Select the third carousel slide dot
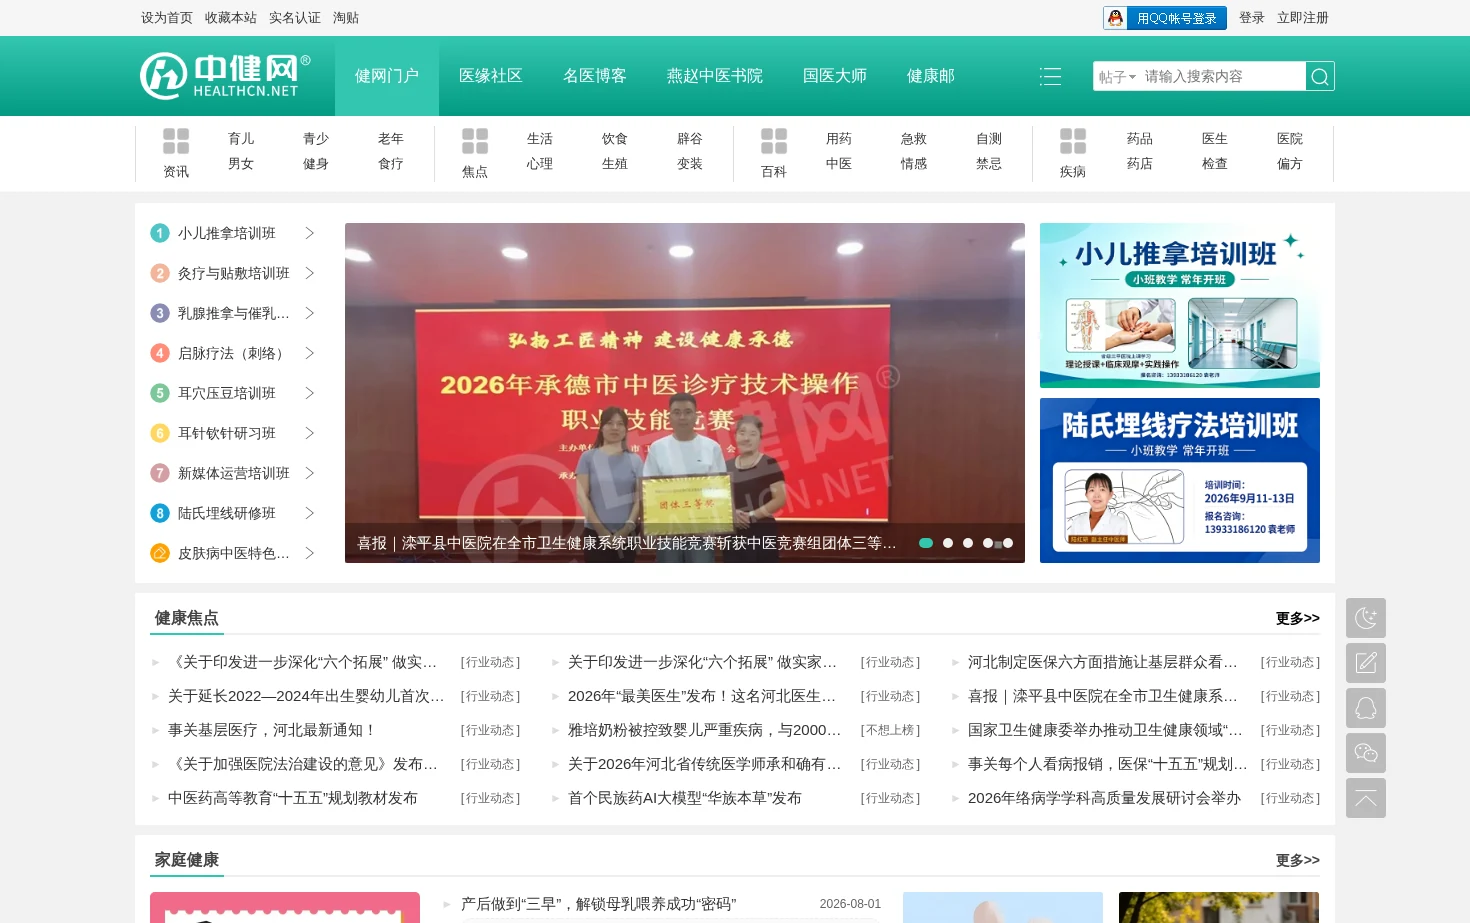Image resolution: width=1470 pixels, height=923 pixels. [968, 543]
